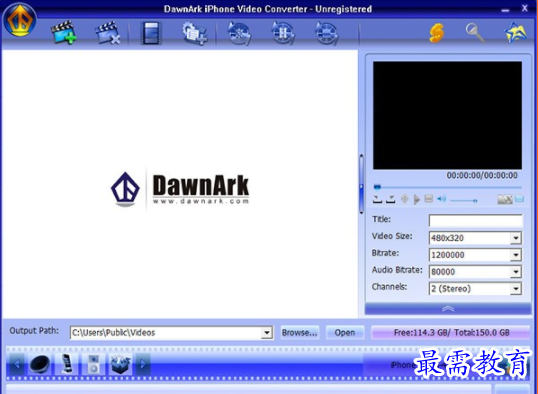Remove video with the clapperboard X icon
The width and height of the screenshot is (538, 394).
[108, 33]
